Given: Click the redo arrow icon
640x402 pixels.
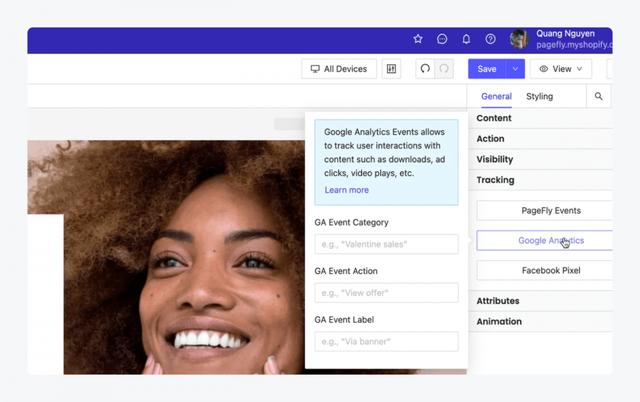Looking at the screenshot, I should pos(444,69).
